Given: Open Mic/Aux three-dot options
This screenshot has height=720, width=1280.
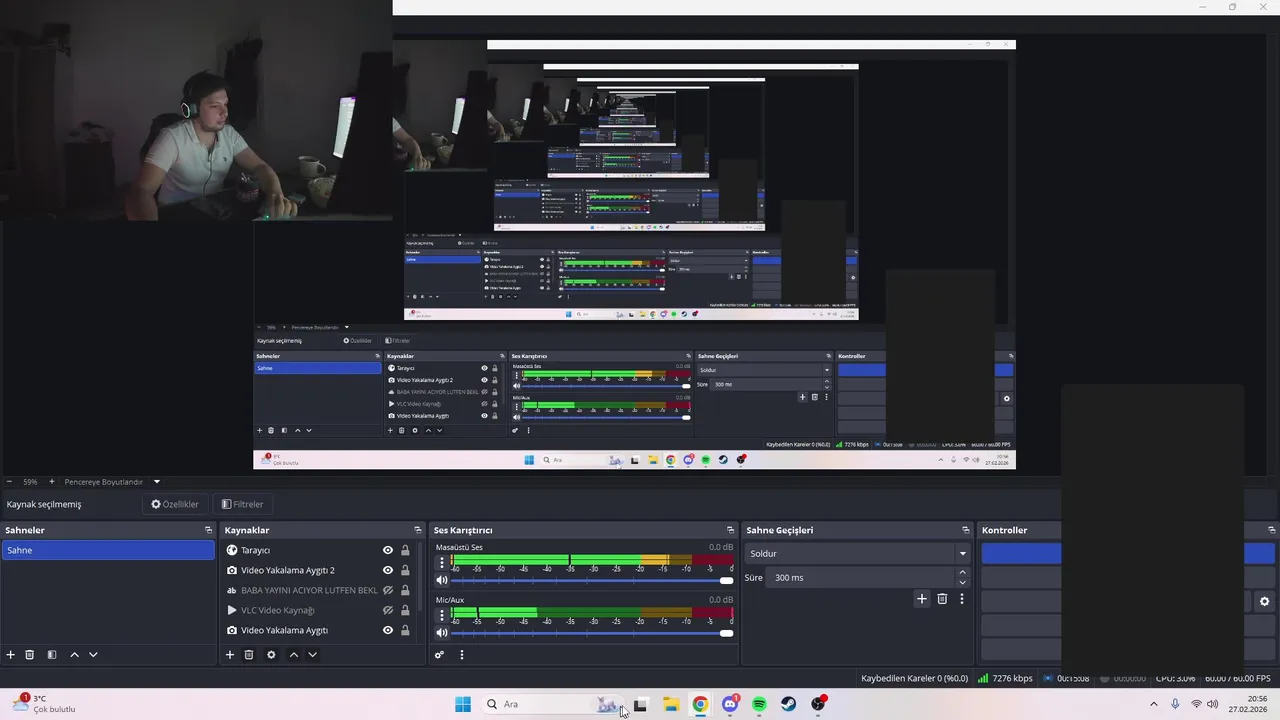Looking at the screenshot, I should 442,615.
